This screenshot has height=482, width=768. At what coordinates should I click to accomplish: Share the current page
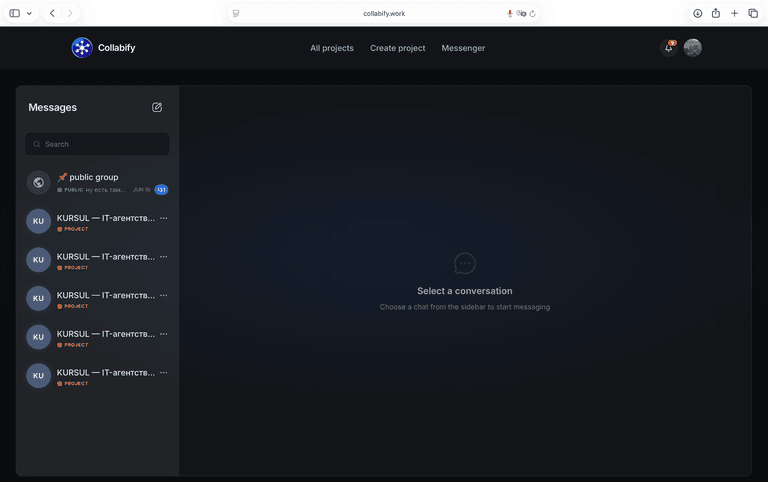coord(716,13)
